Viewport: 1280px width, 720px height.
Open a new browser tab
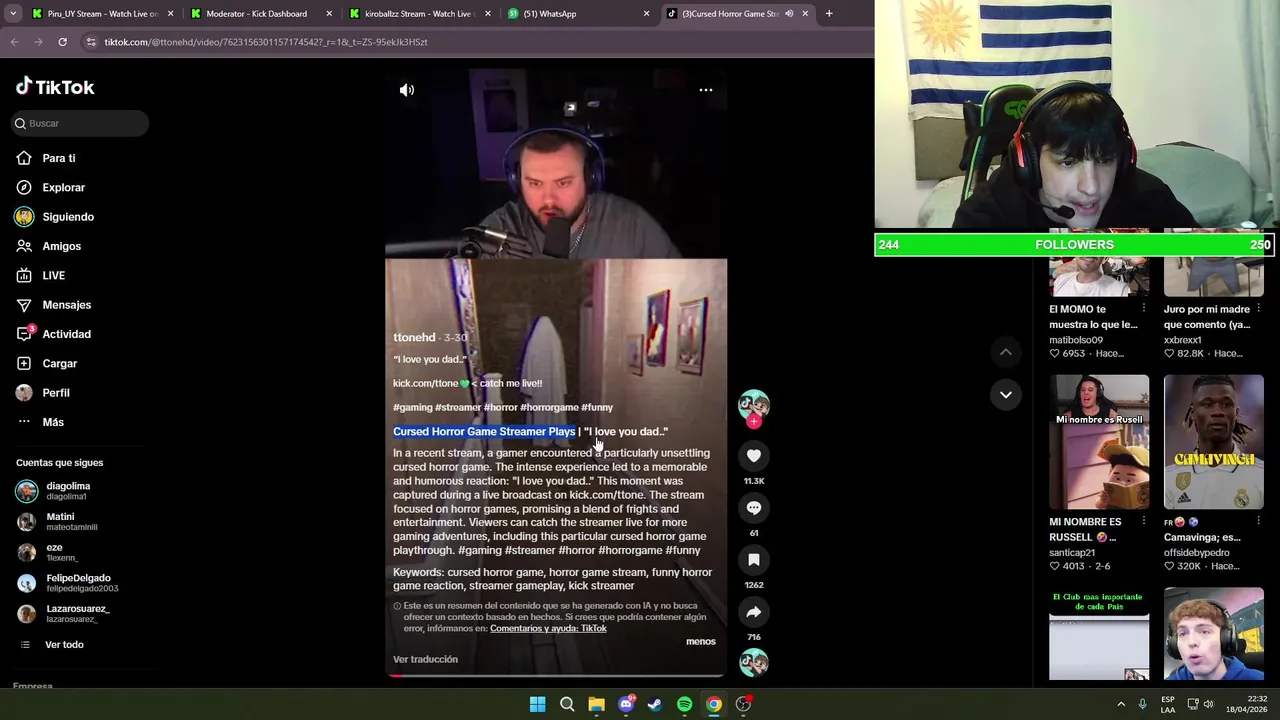[829, 14]
